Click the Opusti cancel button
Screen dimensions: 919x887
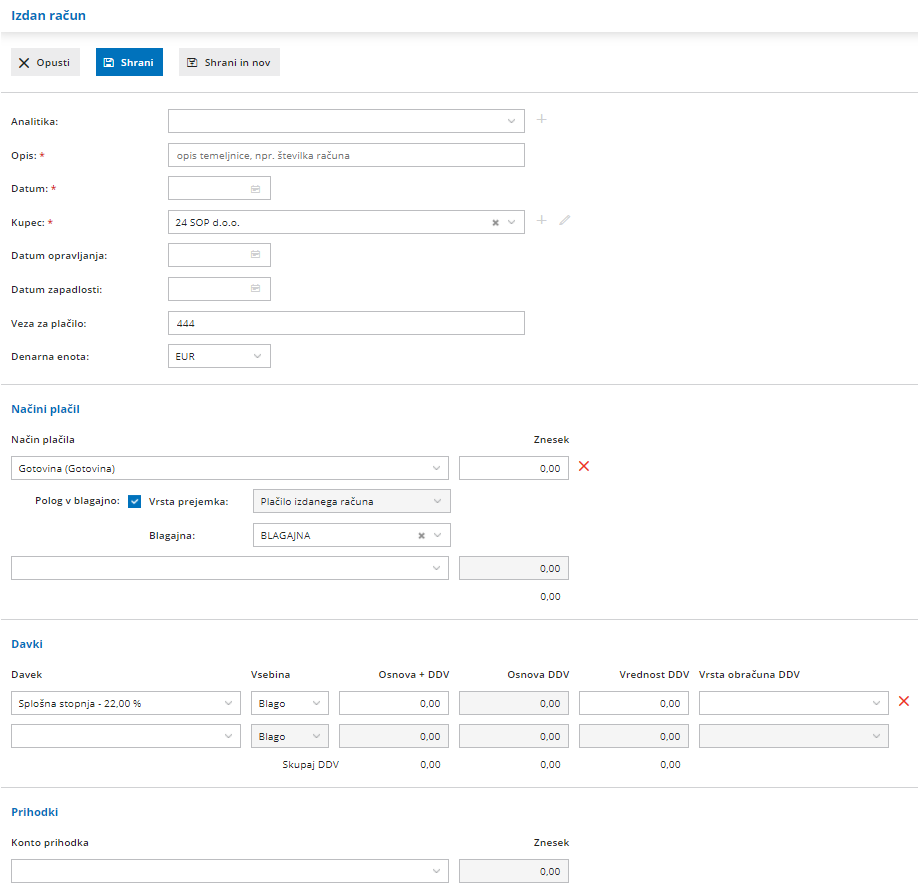(x=45, y=62)
